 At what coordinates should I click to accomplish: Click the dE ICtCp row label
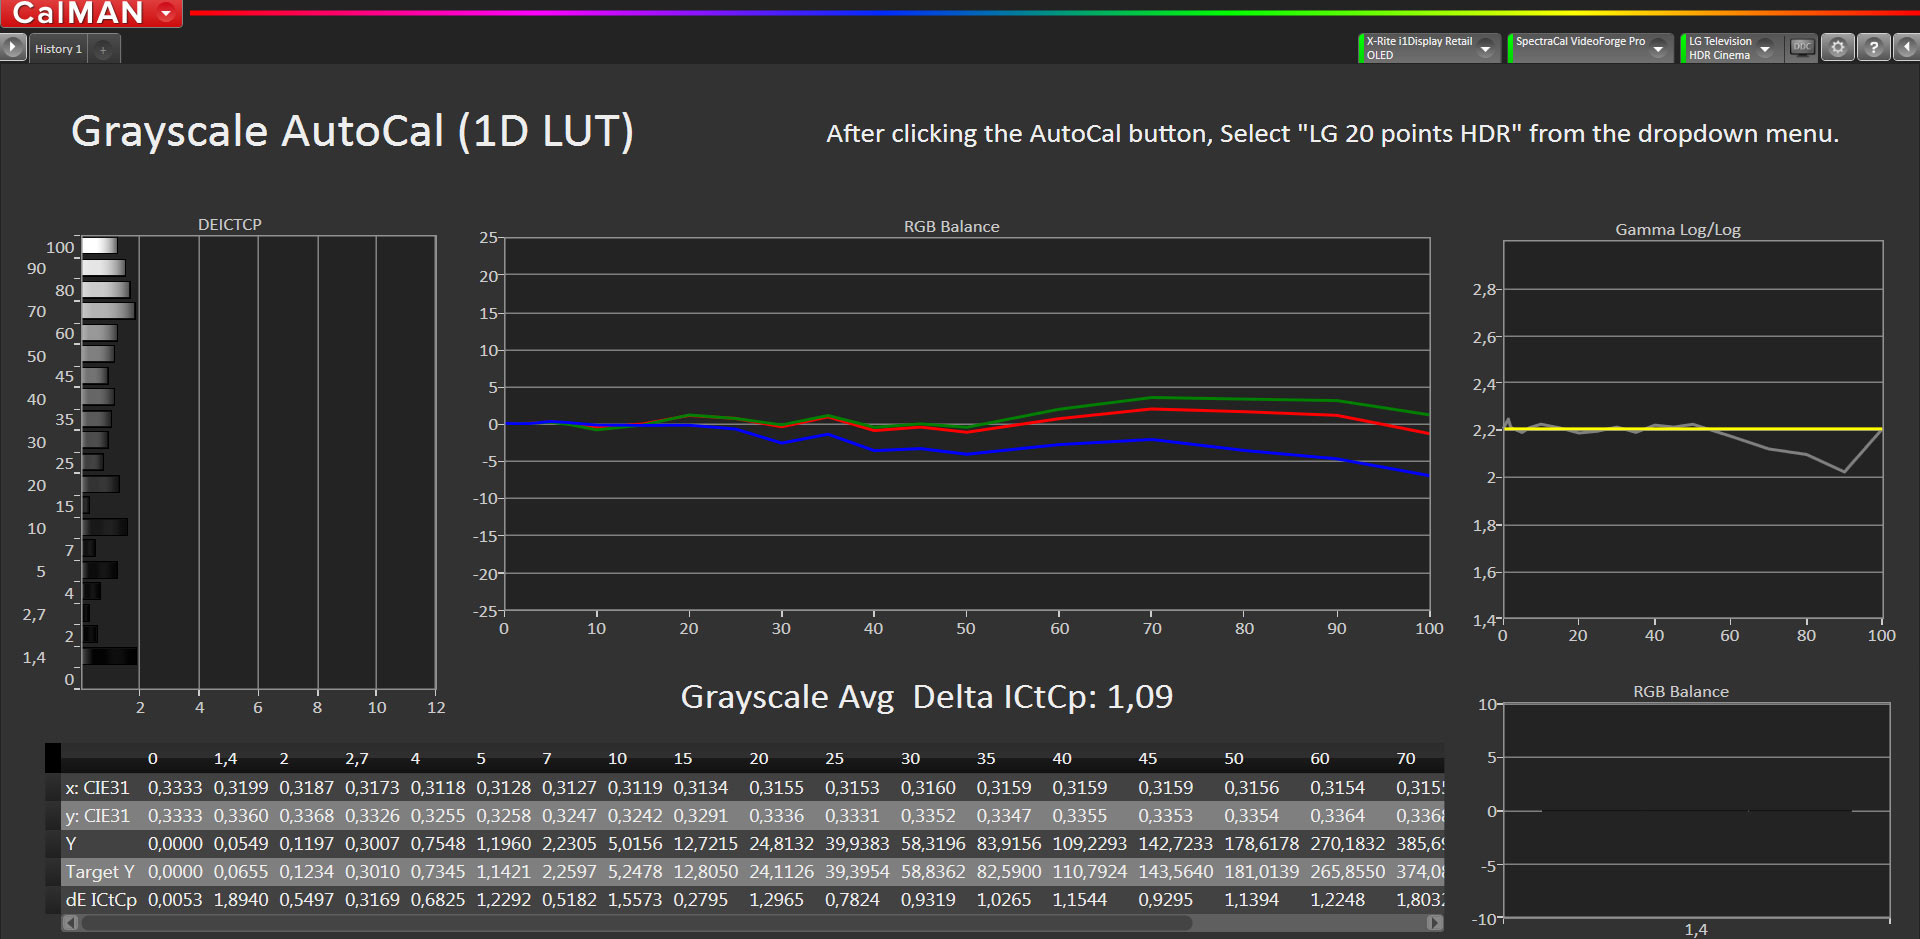(100, 900)
